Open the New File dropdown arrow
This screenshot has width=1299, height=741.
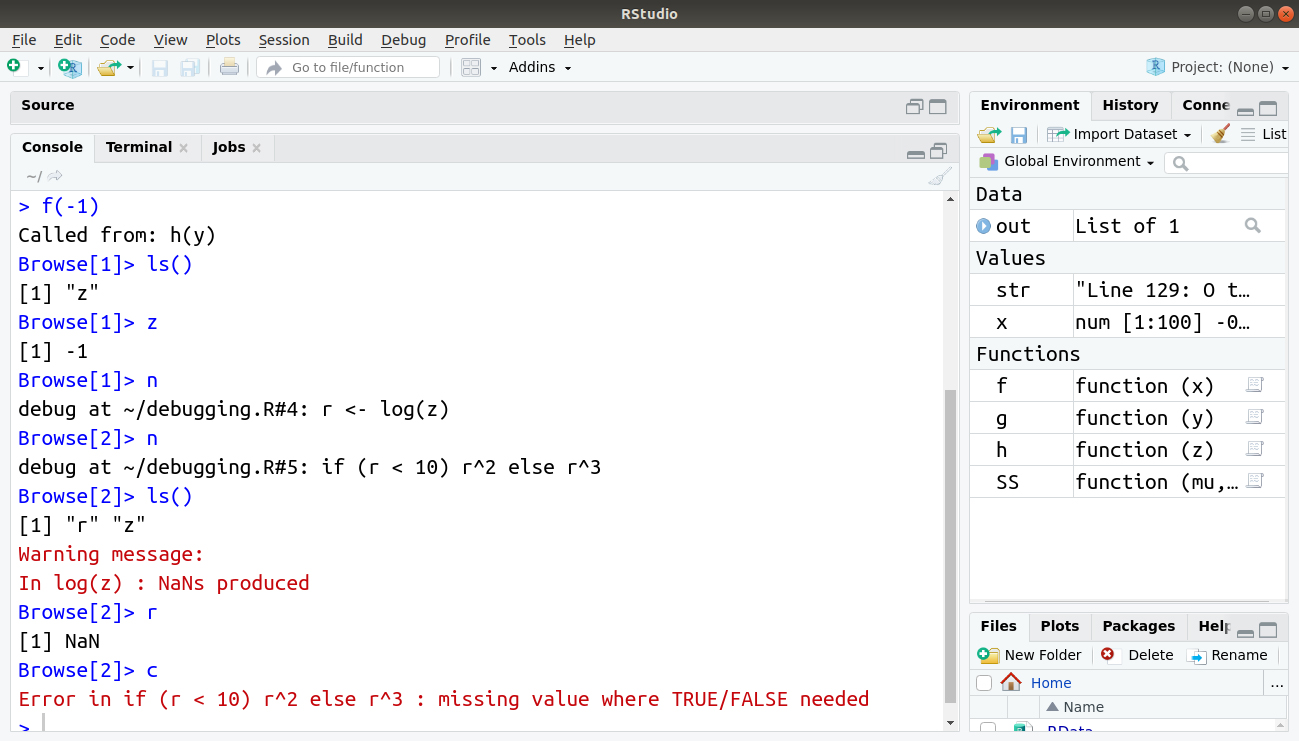coord(41,68)
